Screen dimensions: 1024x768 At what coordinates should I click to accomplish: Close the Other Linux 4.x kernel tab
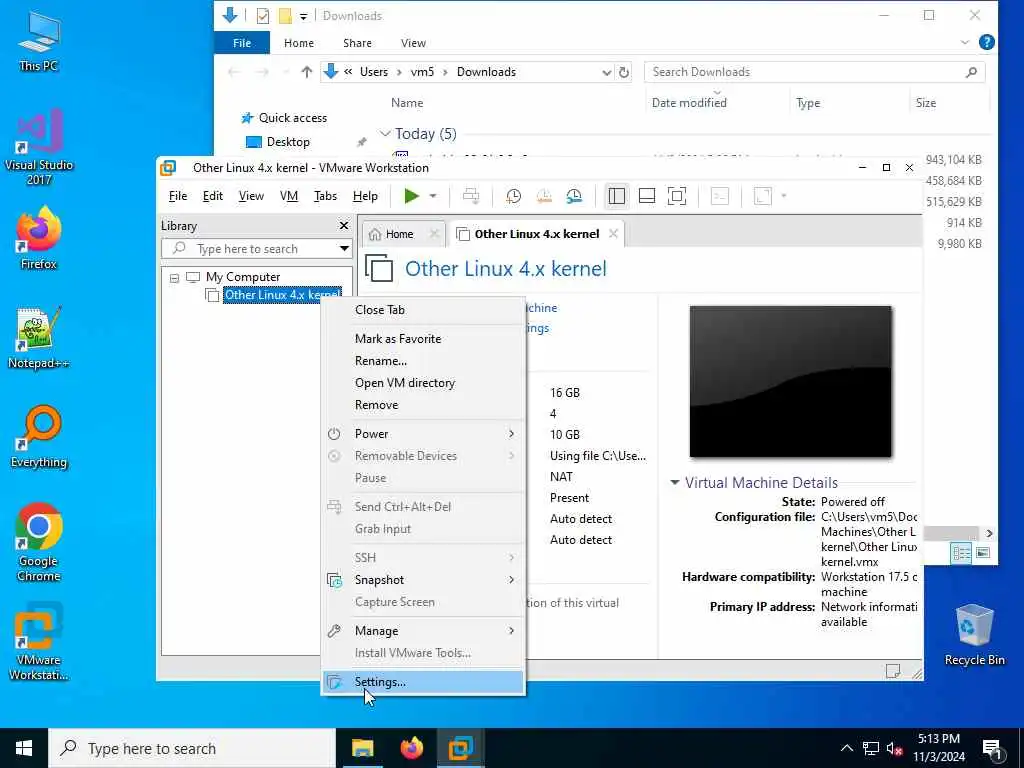tap(613, 234)
